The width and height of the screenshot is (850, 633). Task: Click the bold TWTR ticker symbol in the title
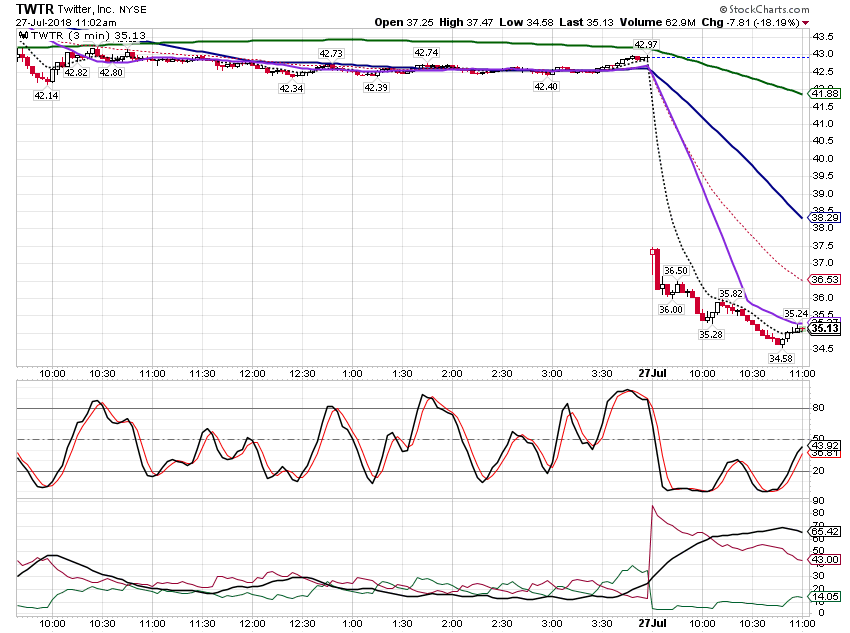click(35, 9)
